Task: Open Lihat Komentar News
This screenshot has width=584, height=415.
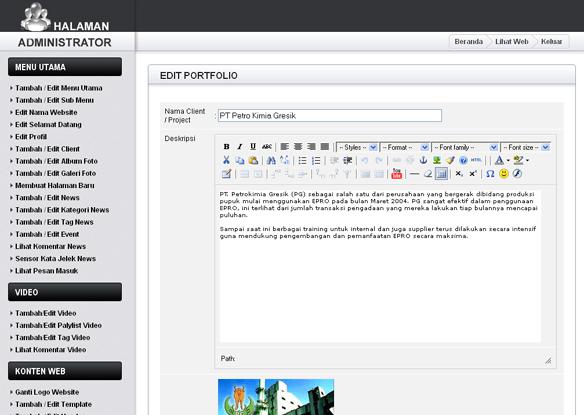Action: [x=50, y=247]
